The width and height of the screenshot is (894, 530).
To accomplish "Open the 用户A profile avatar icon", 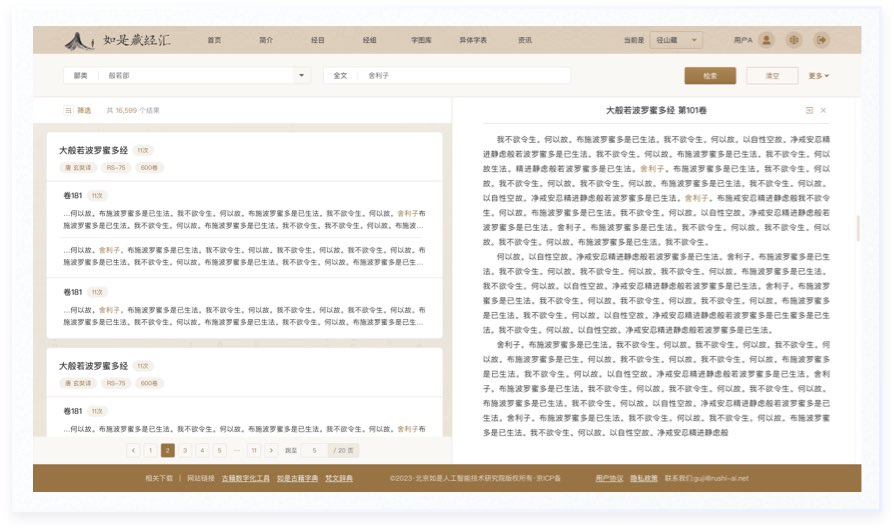I will click(x=766, y=40).
